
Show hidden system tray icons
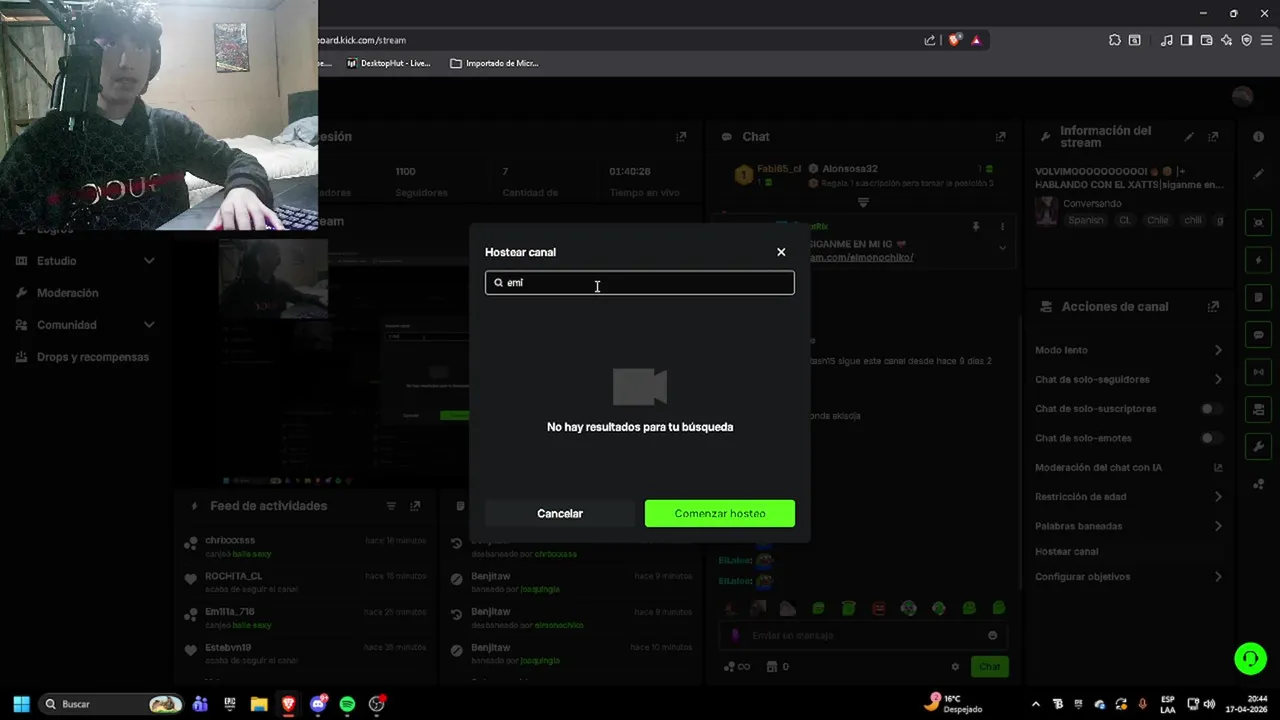[1035, 704]
